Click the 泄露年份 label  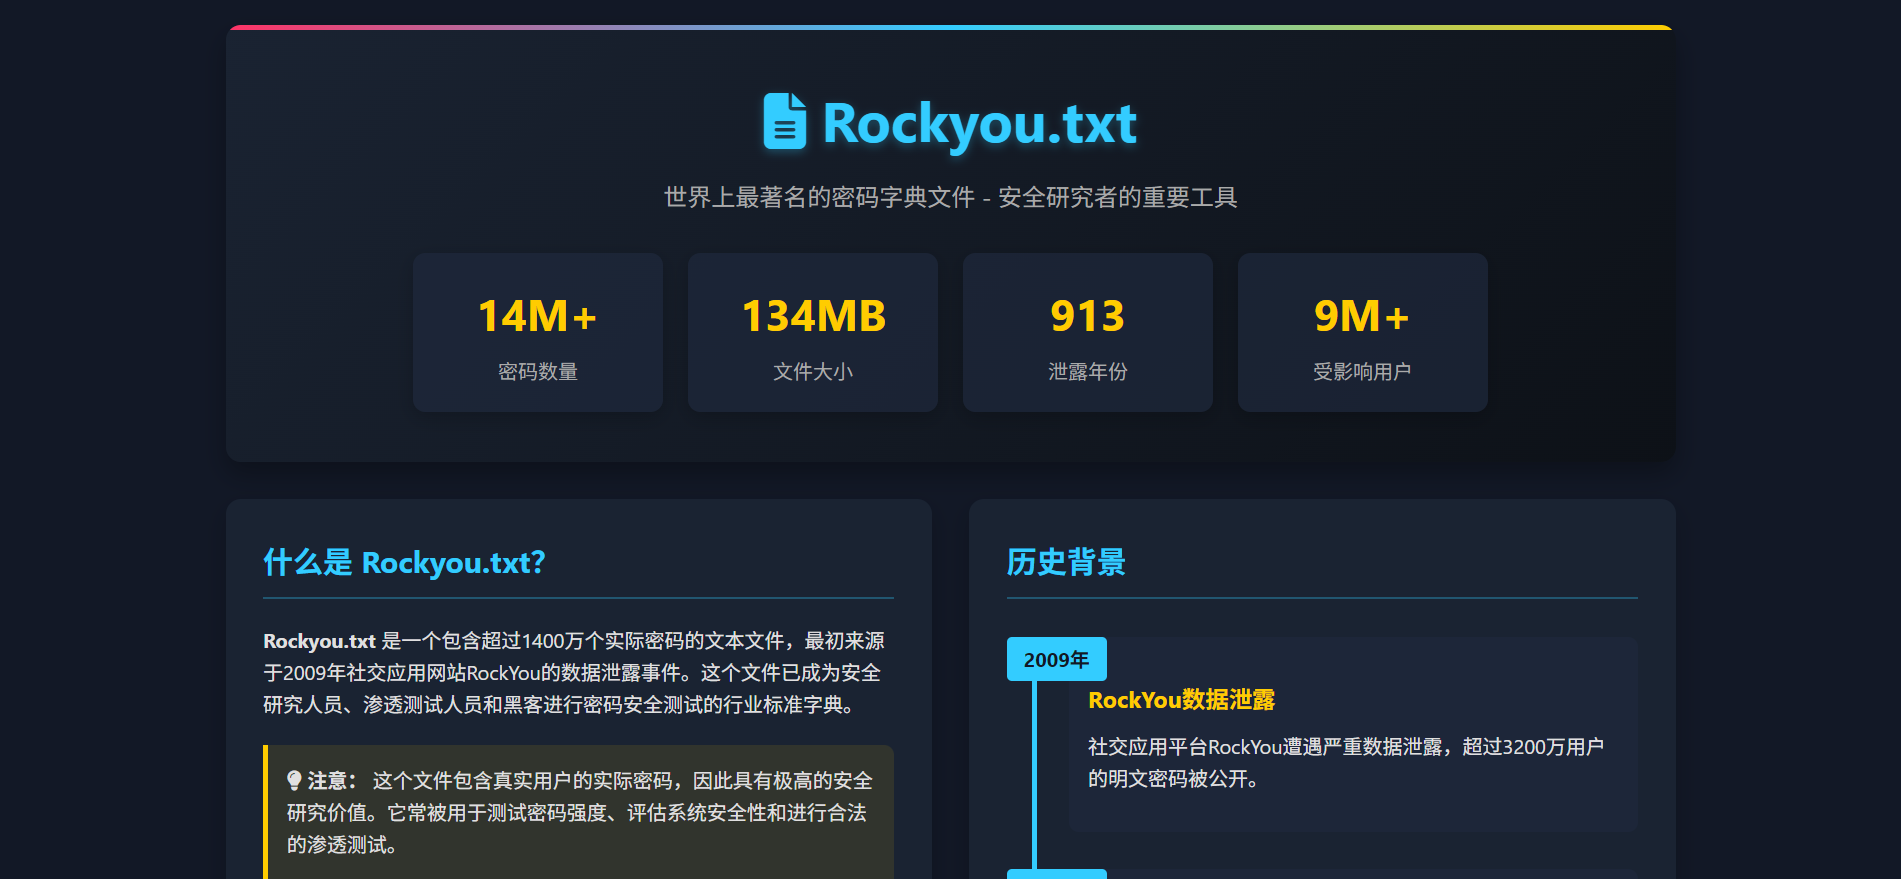tap(1087, 372)
